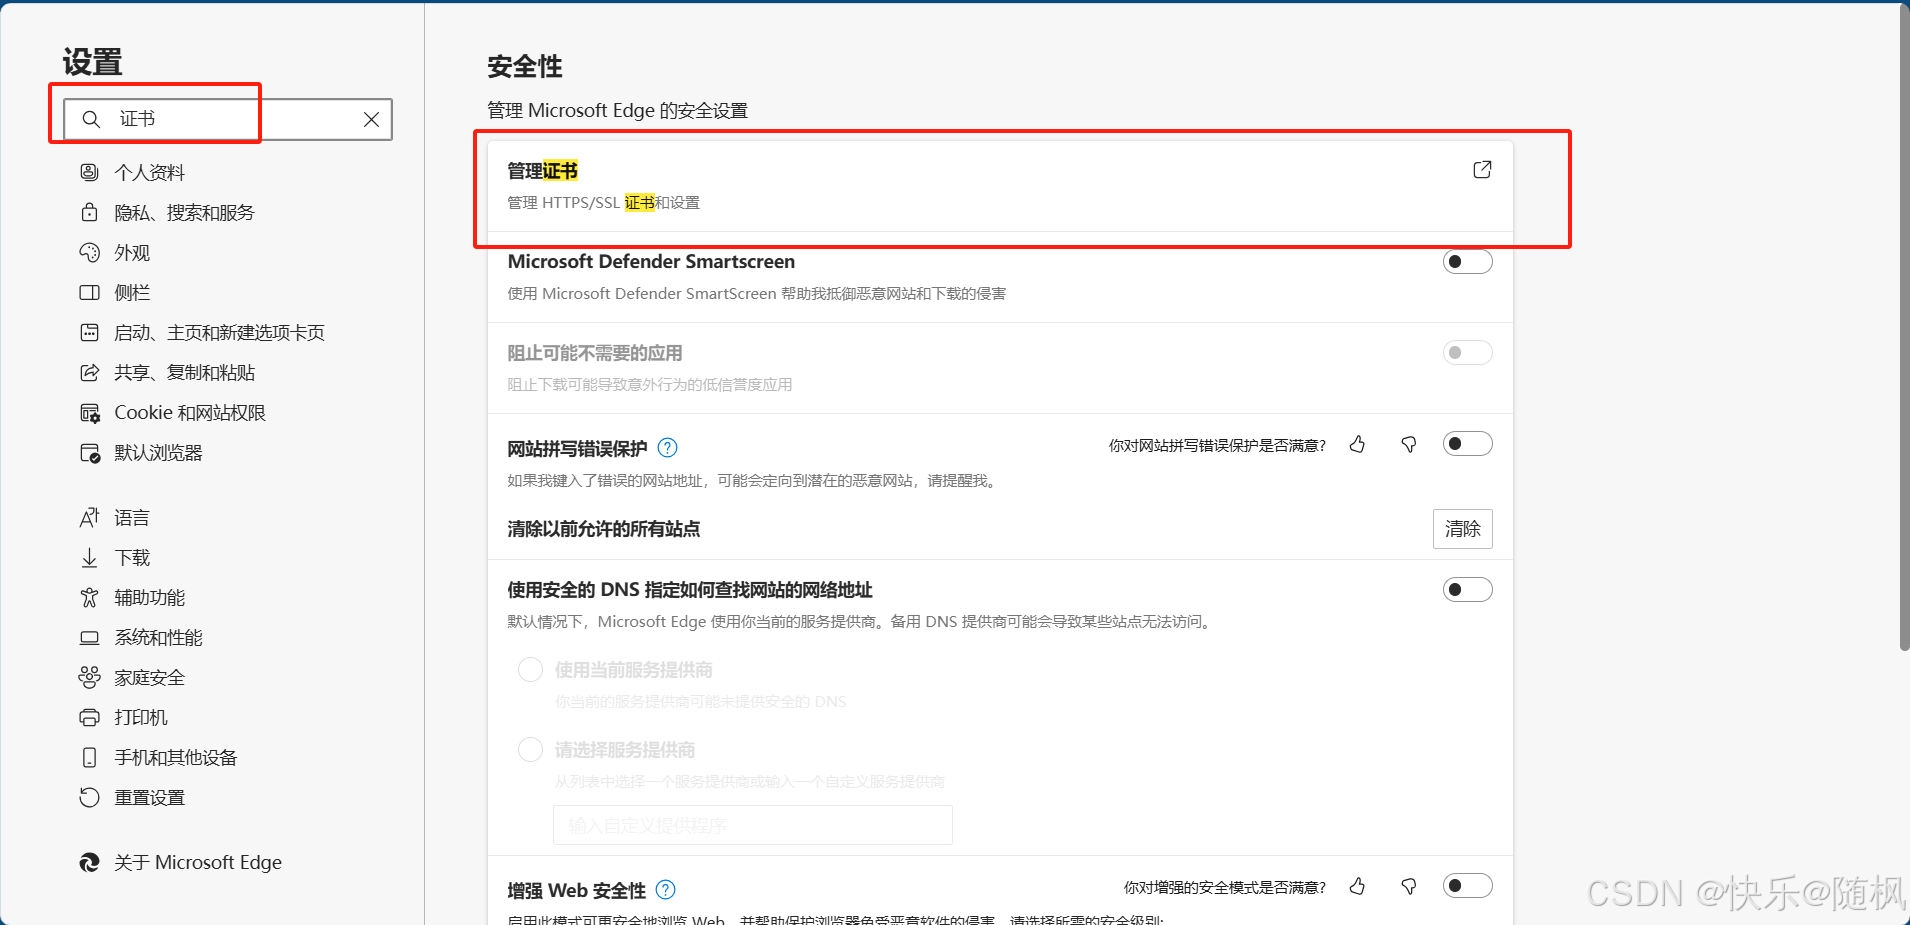
Task: Select 共享、复制和粘贴 in sidebar
Action: 184,373
